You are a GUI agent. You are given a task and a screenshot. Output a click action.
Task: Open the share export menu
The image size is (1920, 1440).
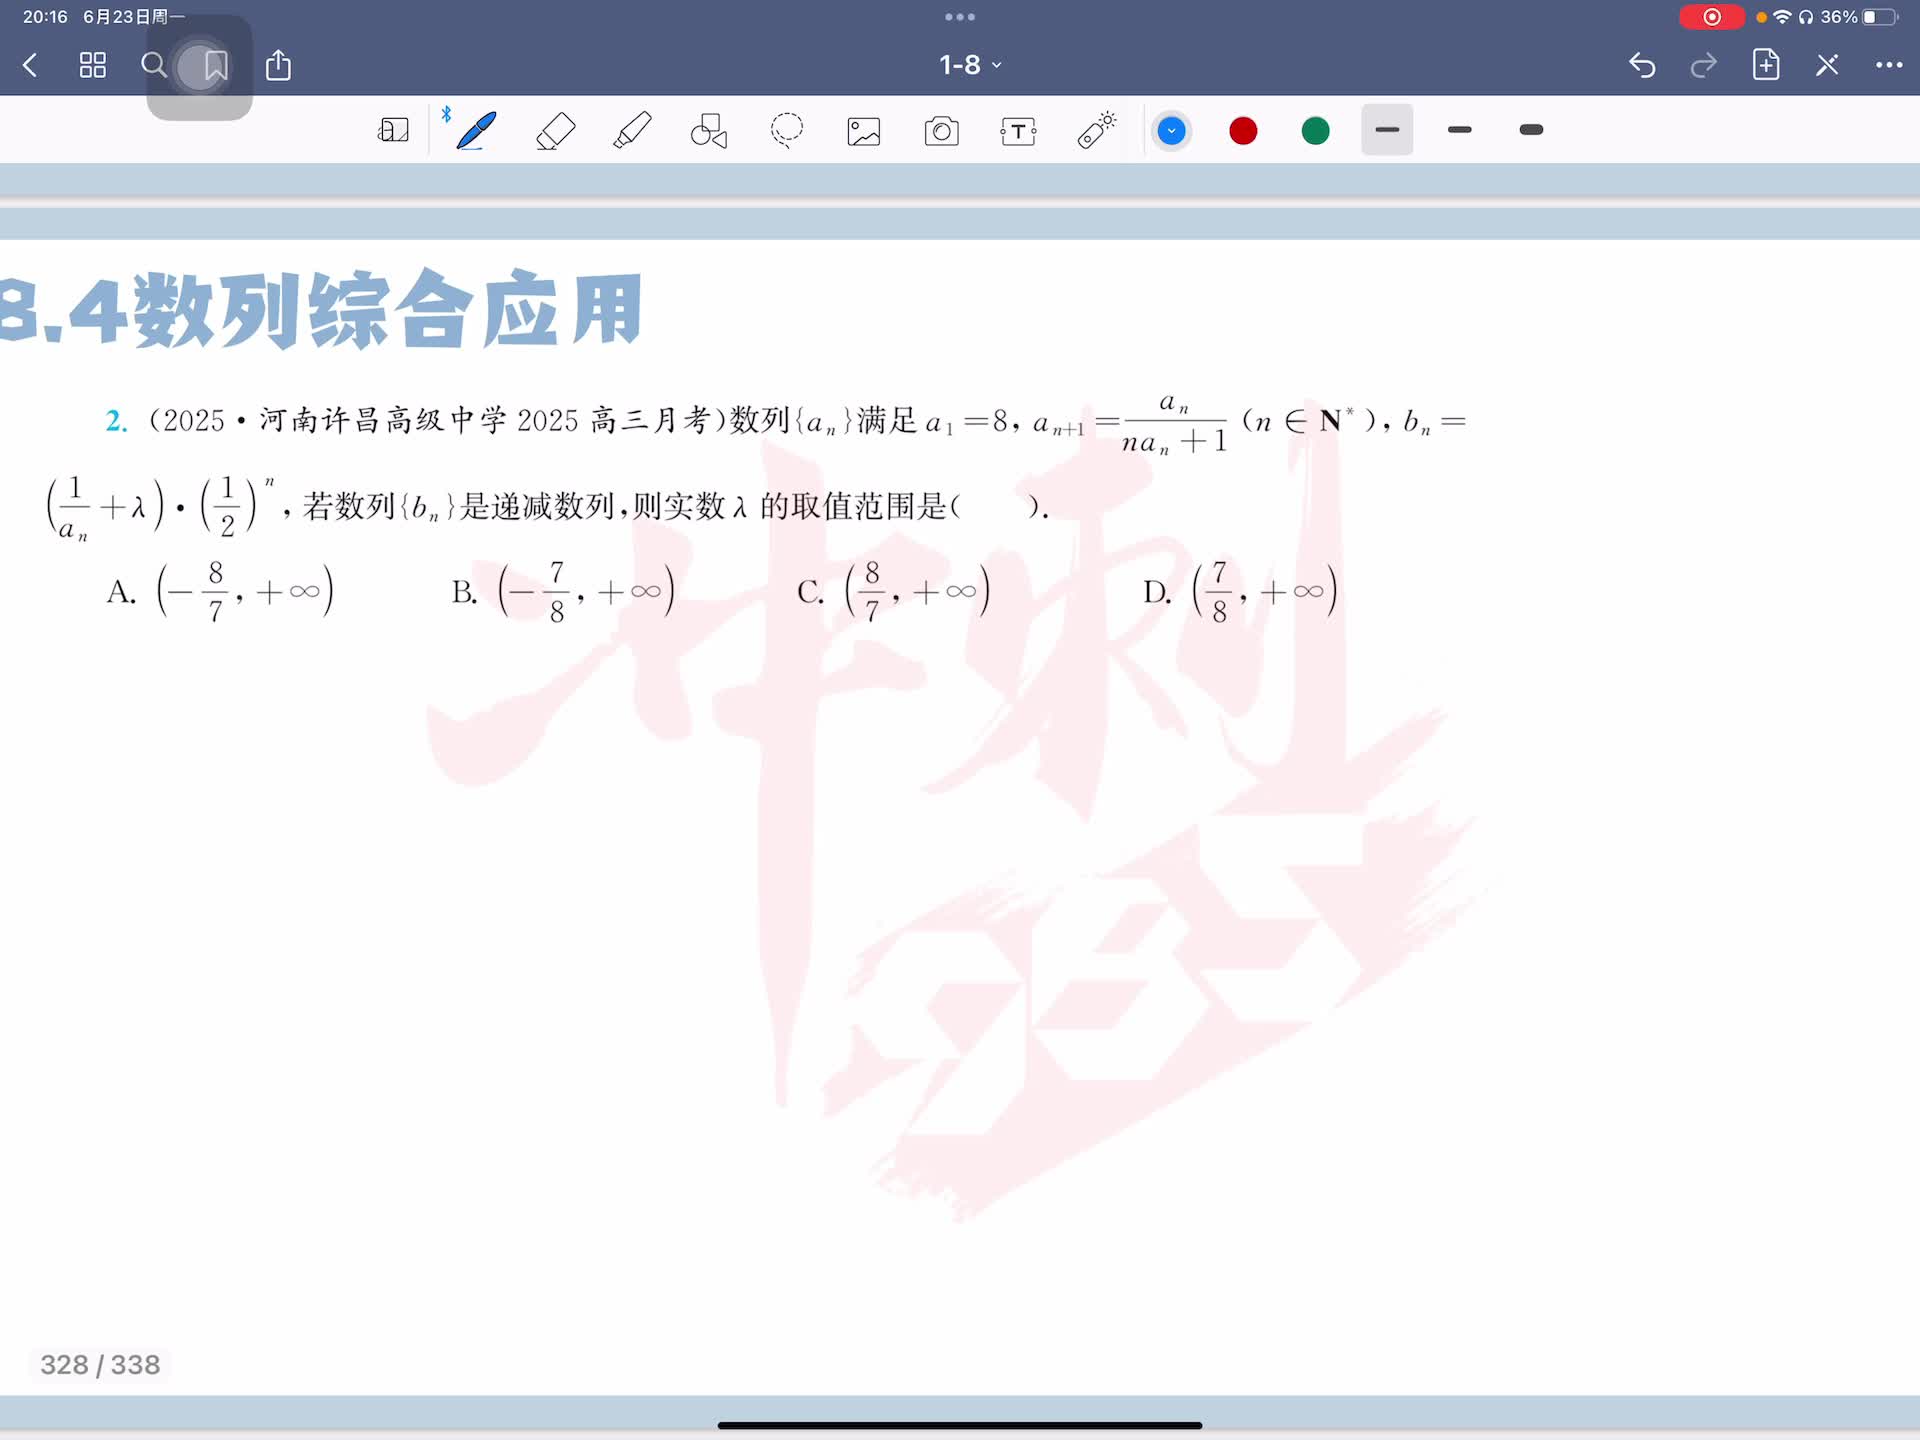278,66
